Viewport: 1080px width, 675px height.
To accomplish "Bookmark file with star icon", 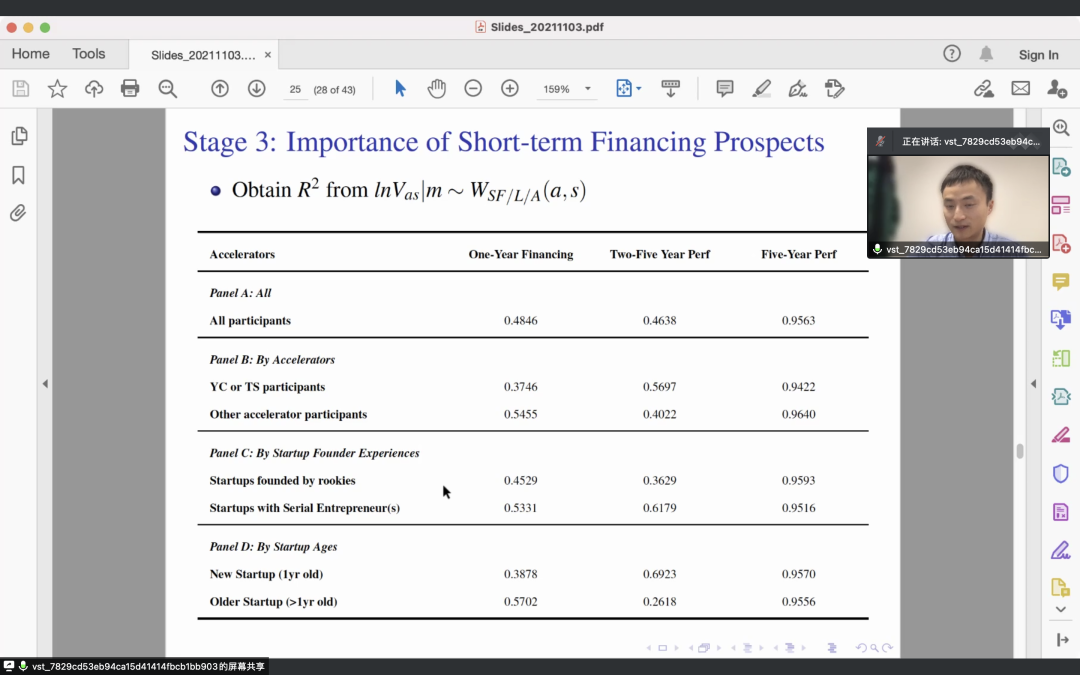I will point(57,89).
